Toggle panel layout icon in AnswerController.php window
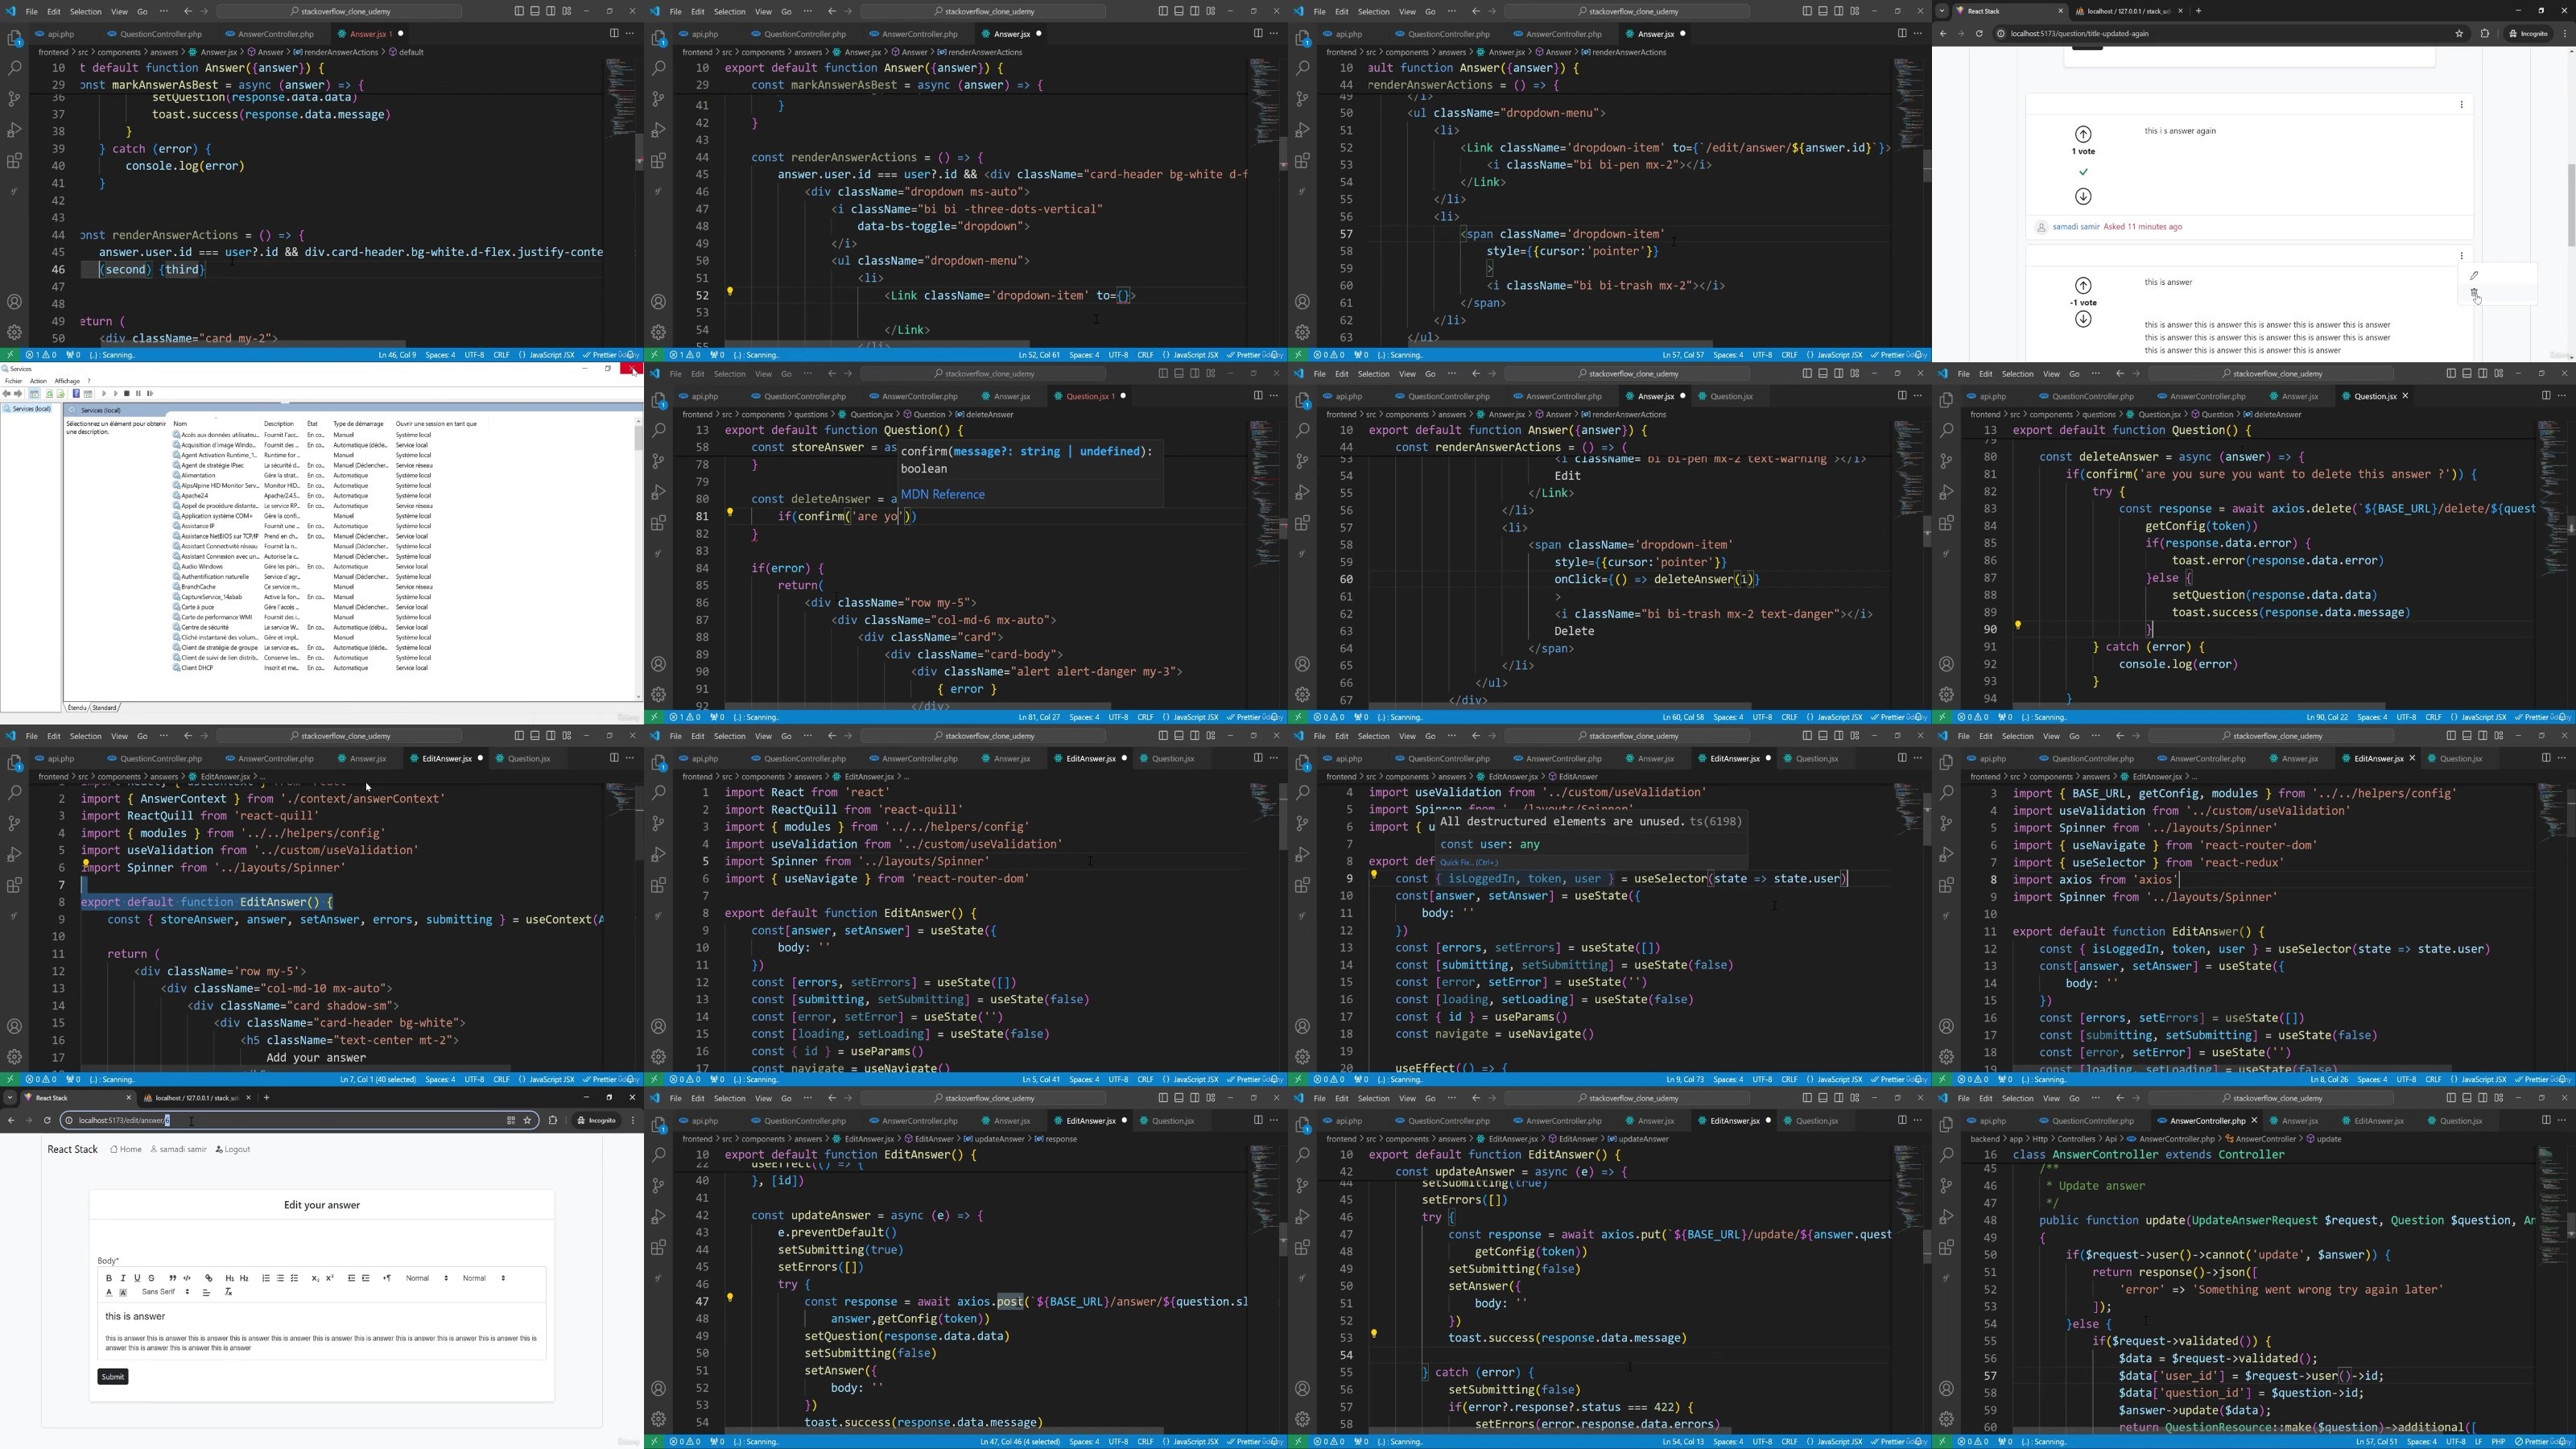The width and height of the screenshot is (2576, 1449). click(2467, 1098)
